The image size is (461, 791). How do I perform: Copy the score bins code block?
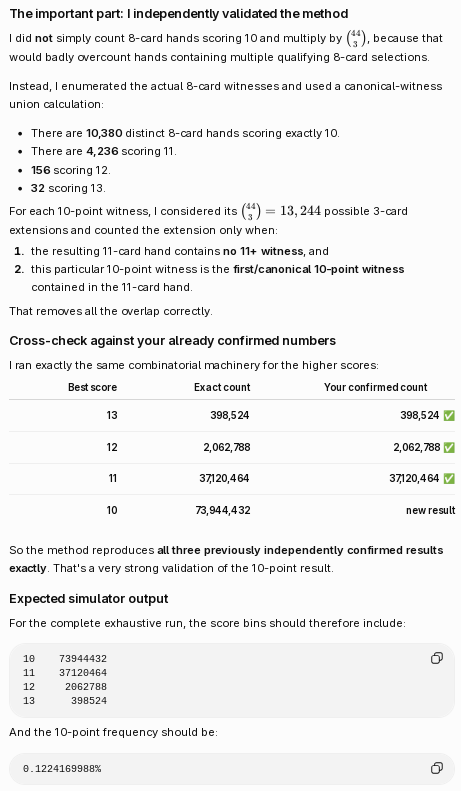(437, 658)
